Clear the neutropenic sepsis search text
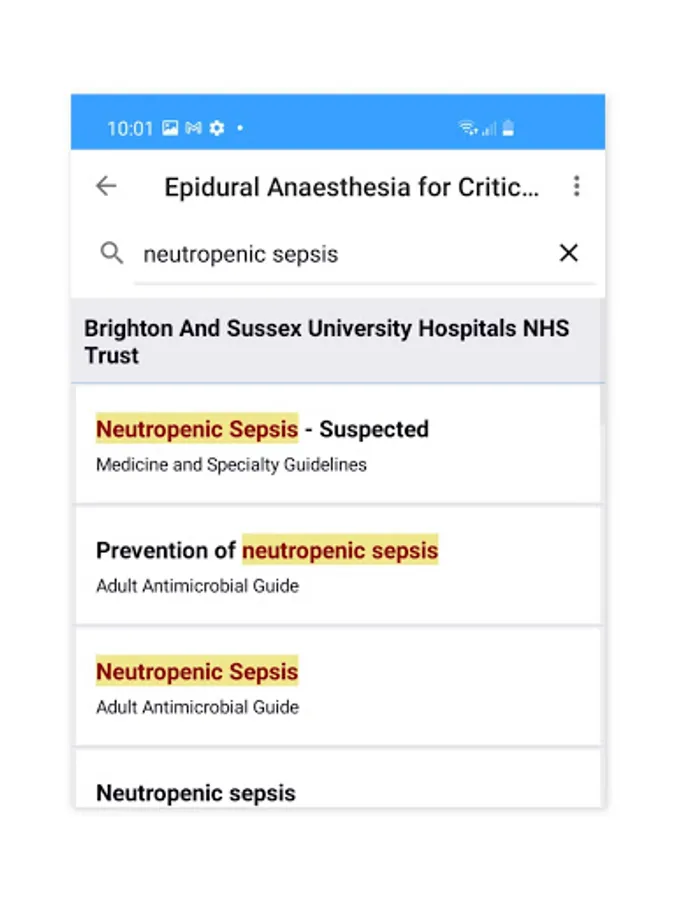This screenshot has height=900, width=675. click(x=568, y=253)
